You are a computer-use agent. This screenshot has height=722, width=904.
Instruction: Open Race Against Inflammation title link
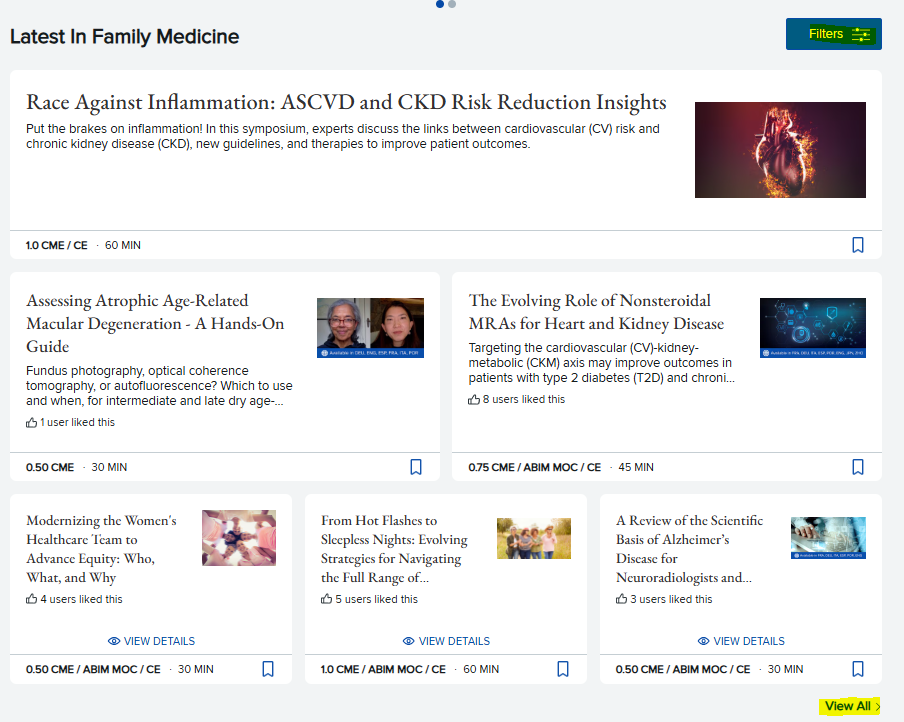point(346,102)
